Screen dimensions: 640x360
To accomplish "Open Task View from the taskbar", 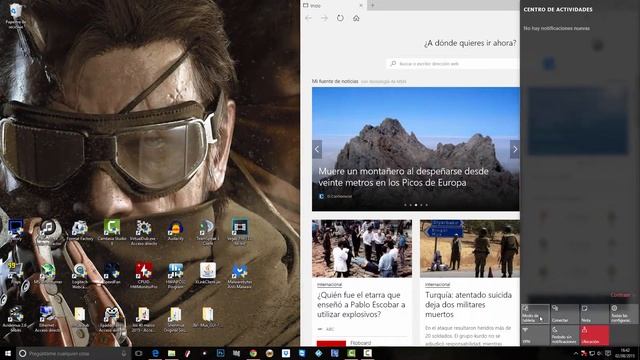I will [x=139, y=353].
